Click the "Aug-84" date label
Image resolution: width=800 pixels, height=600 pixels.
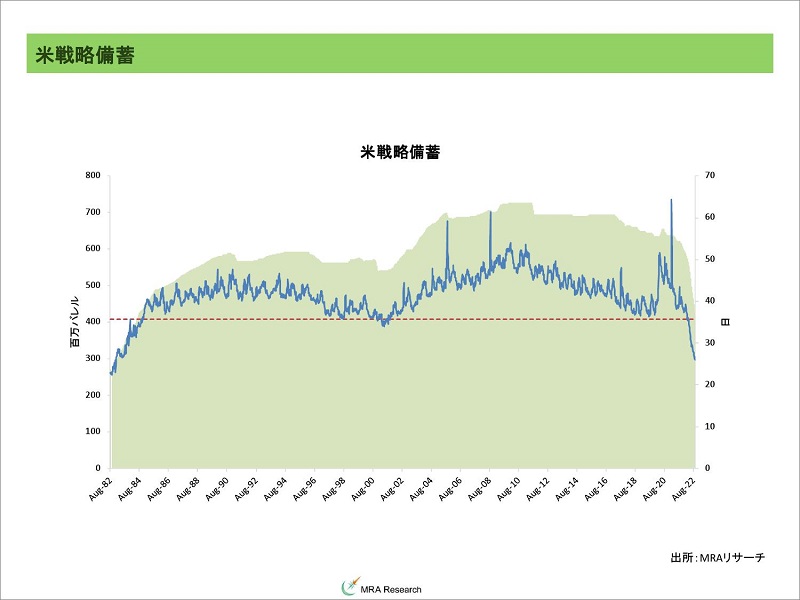(129, 488)
